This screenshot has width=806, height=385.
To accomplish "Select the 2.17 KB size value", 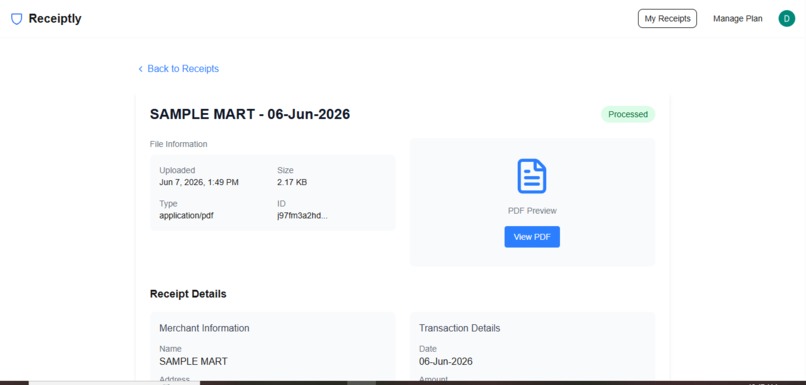I will pos(292,182).
